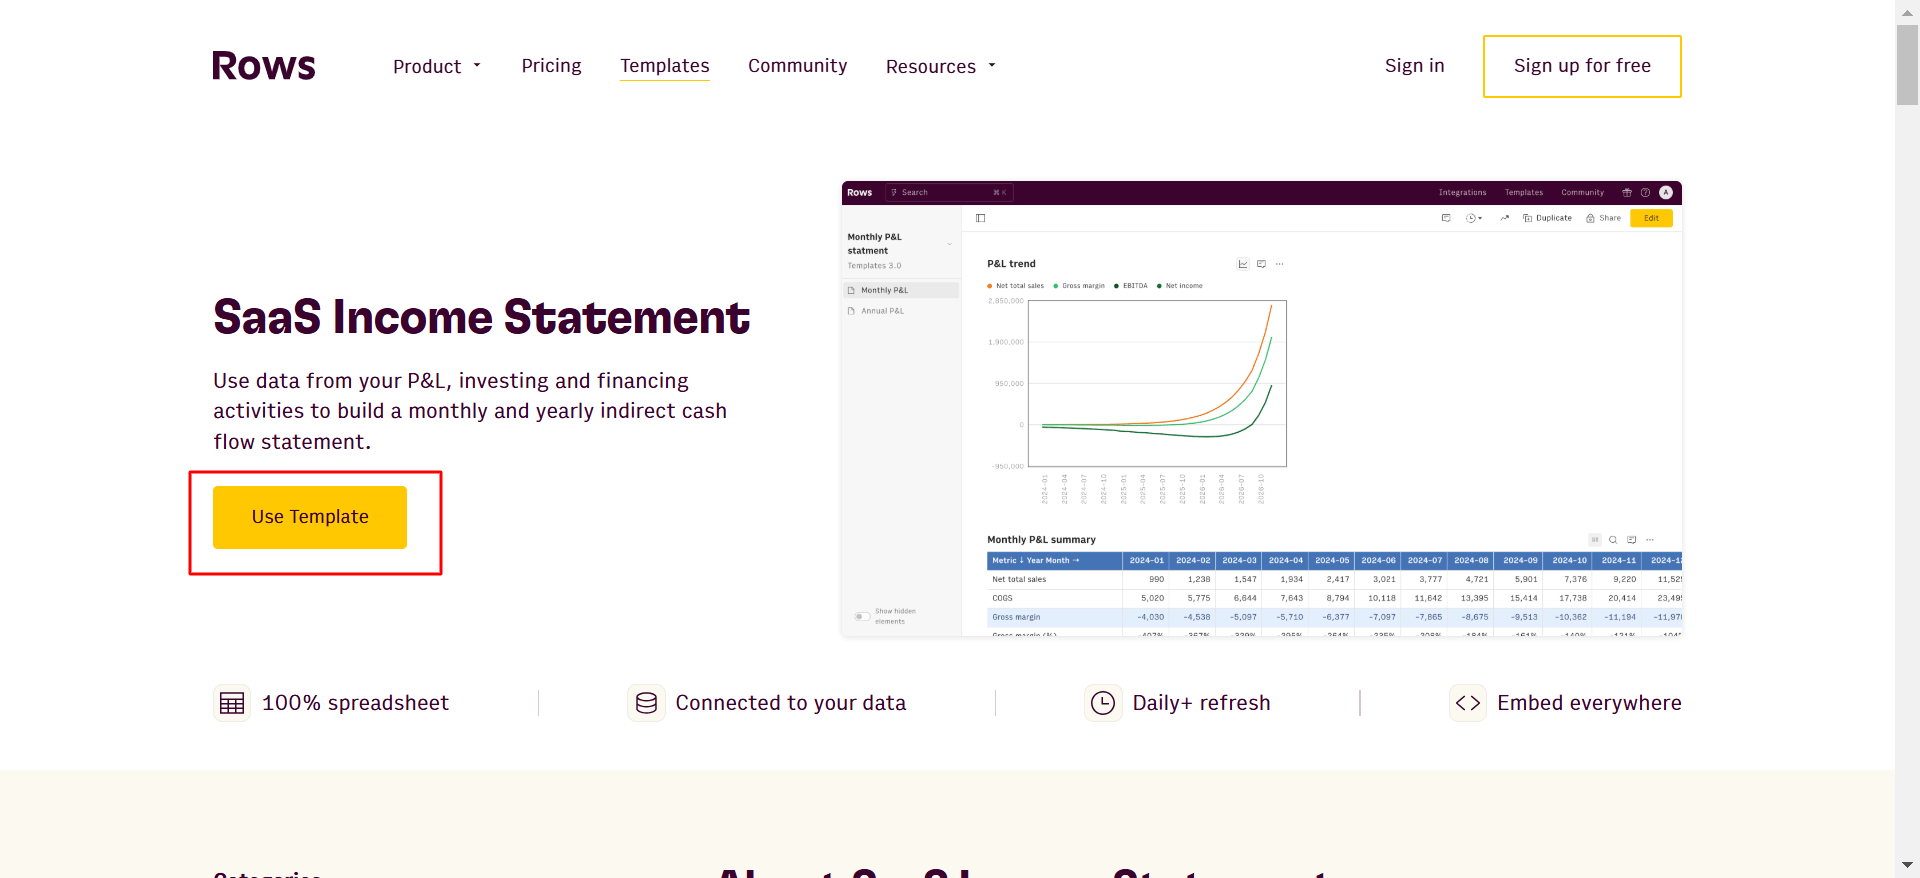1920x878 pixels.
Task: Click Integrations in the preview top bar
Action: pos(1463,192)
